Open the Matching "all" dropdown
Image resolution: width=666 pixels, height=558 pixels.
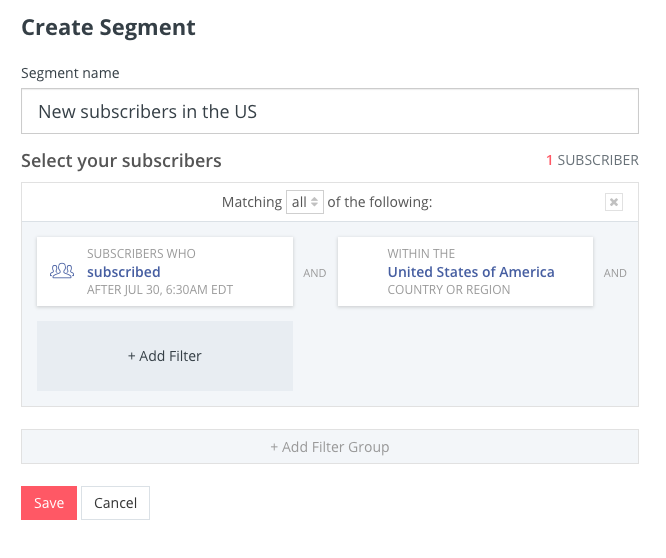click(x=305, y=202)
